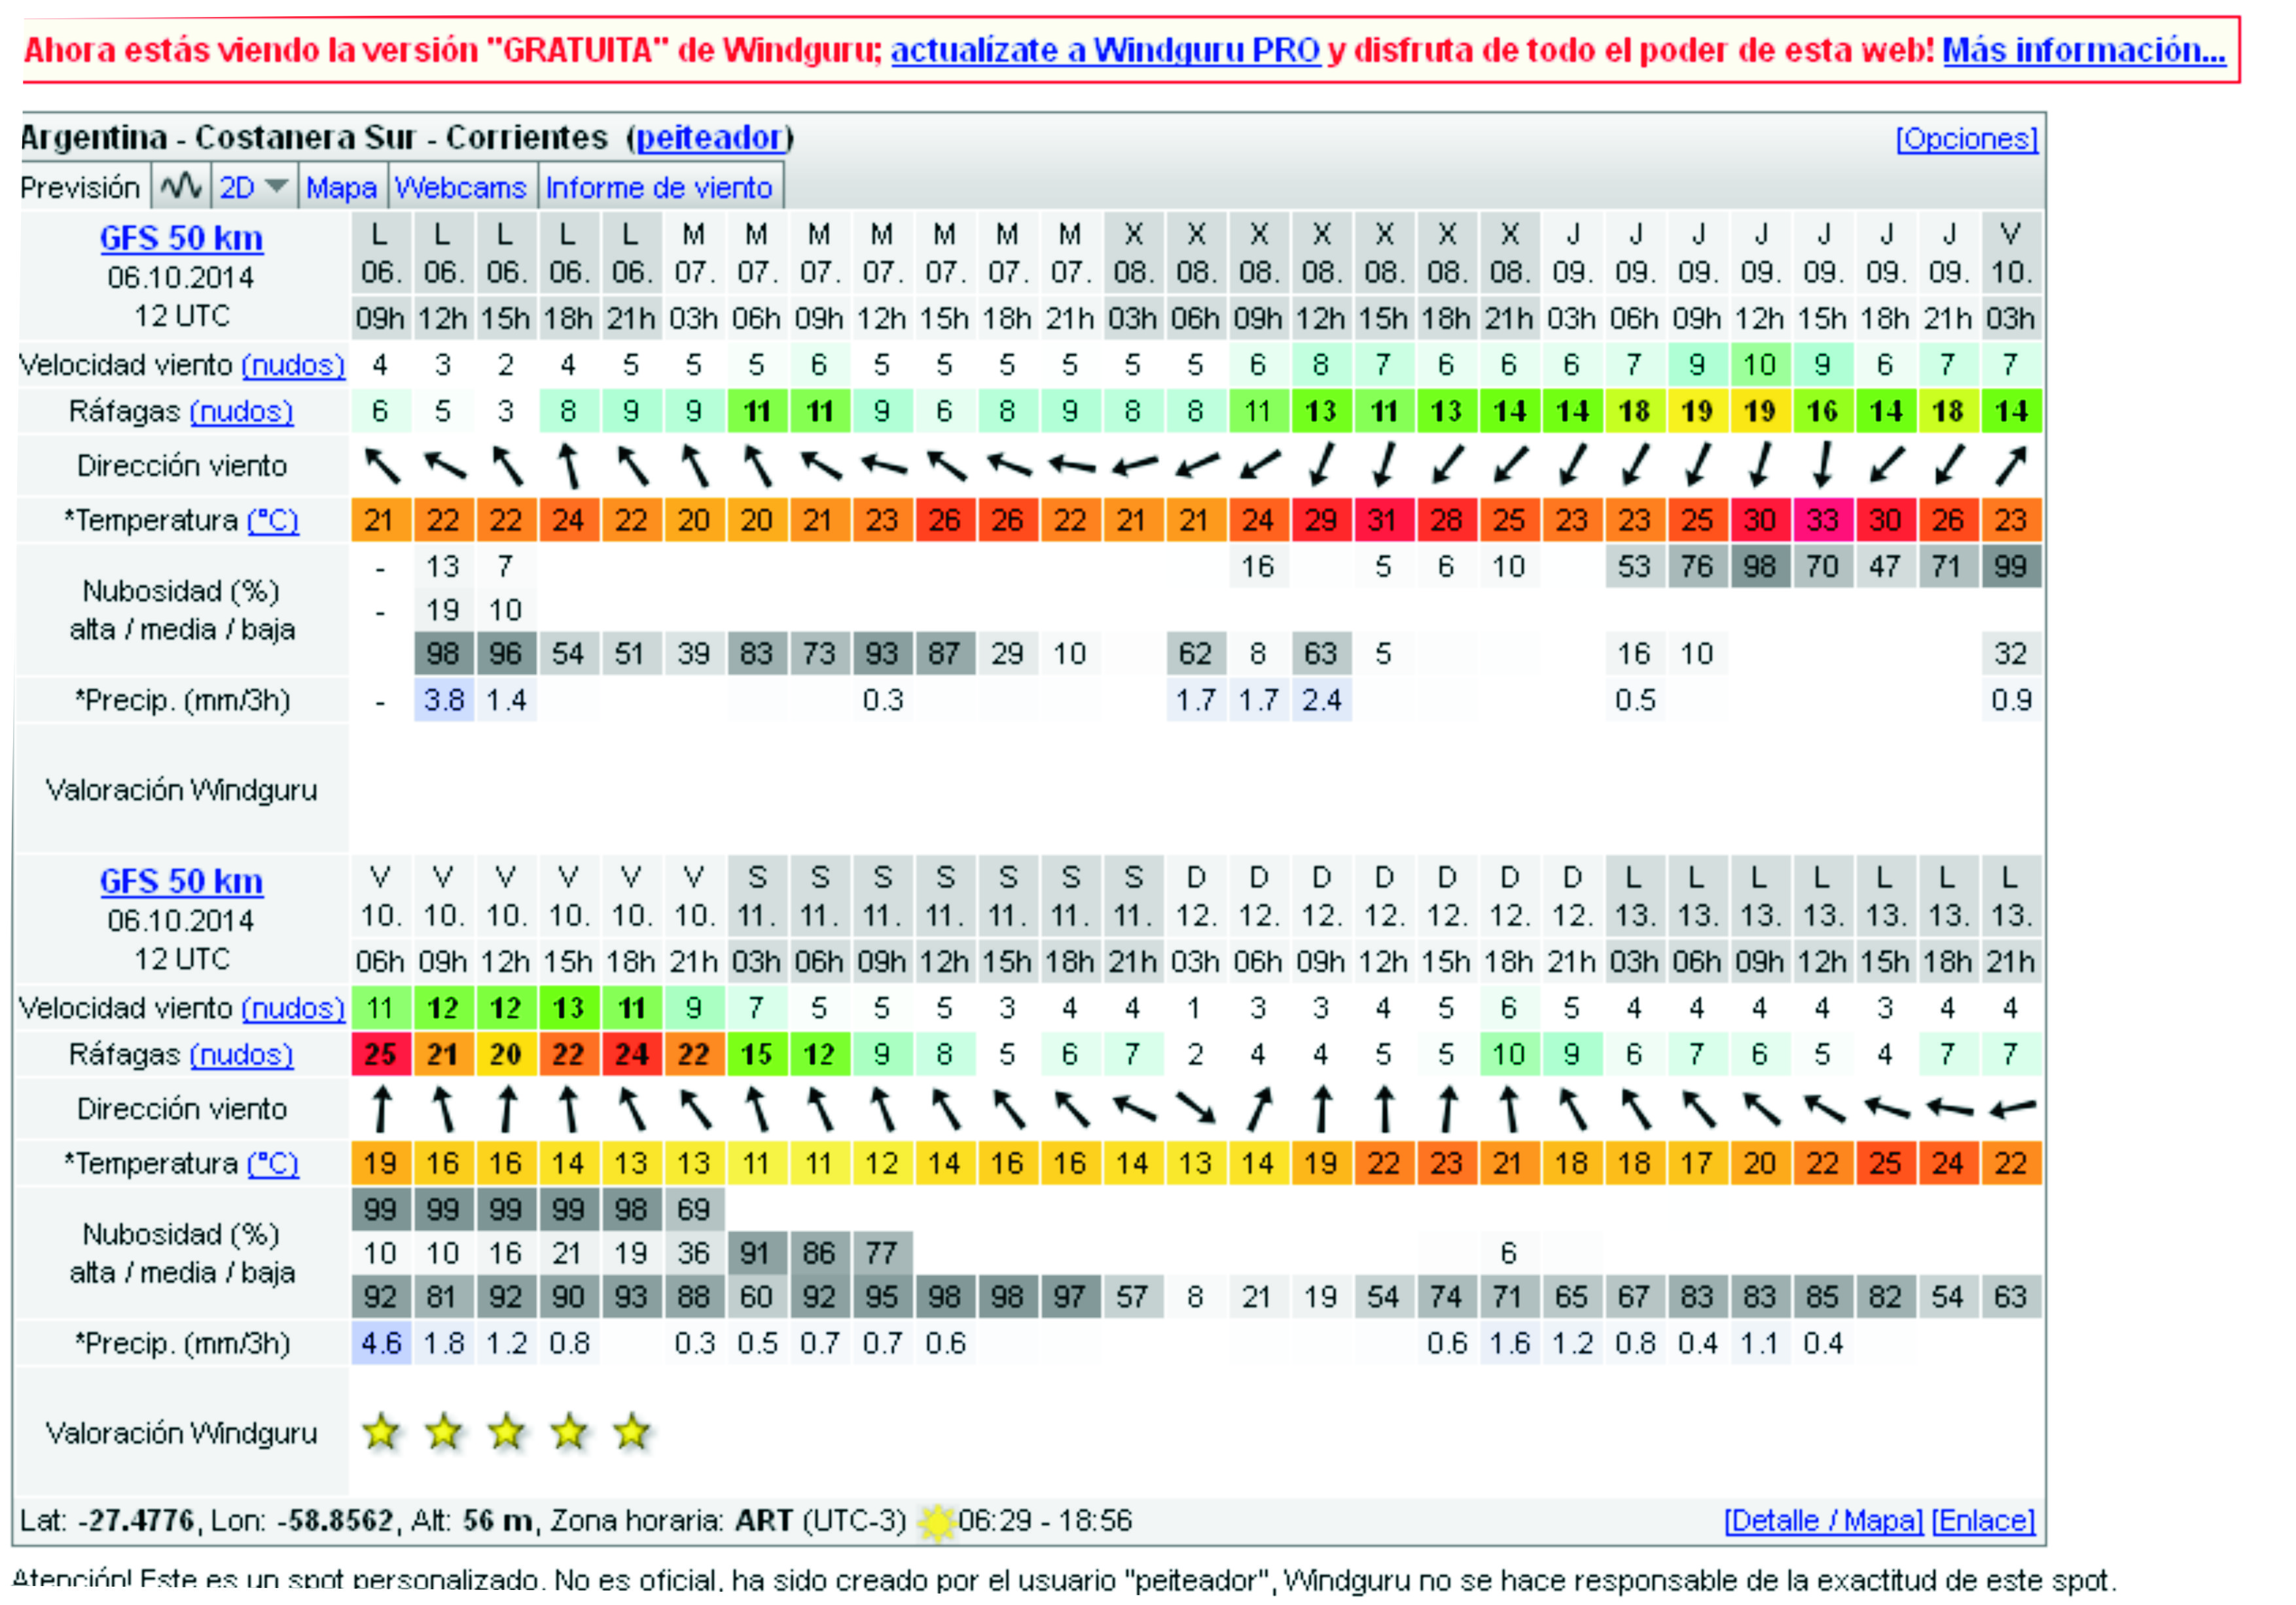Open the Webcams tab

[461, 188]
